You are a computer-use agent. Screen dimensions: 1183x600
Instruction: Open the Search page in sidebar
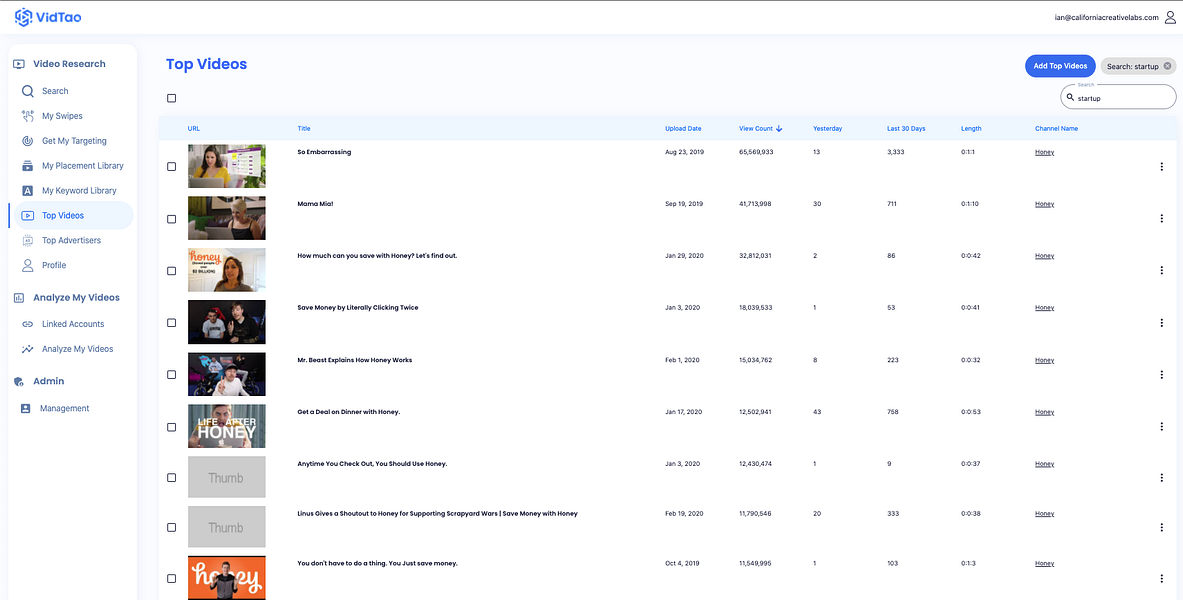coord(55,91)
